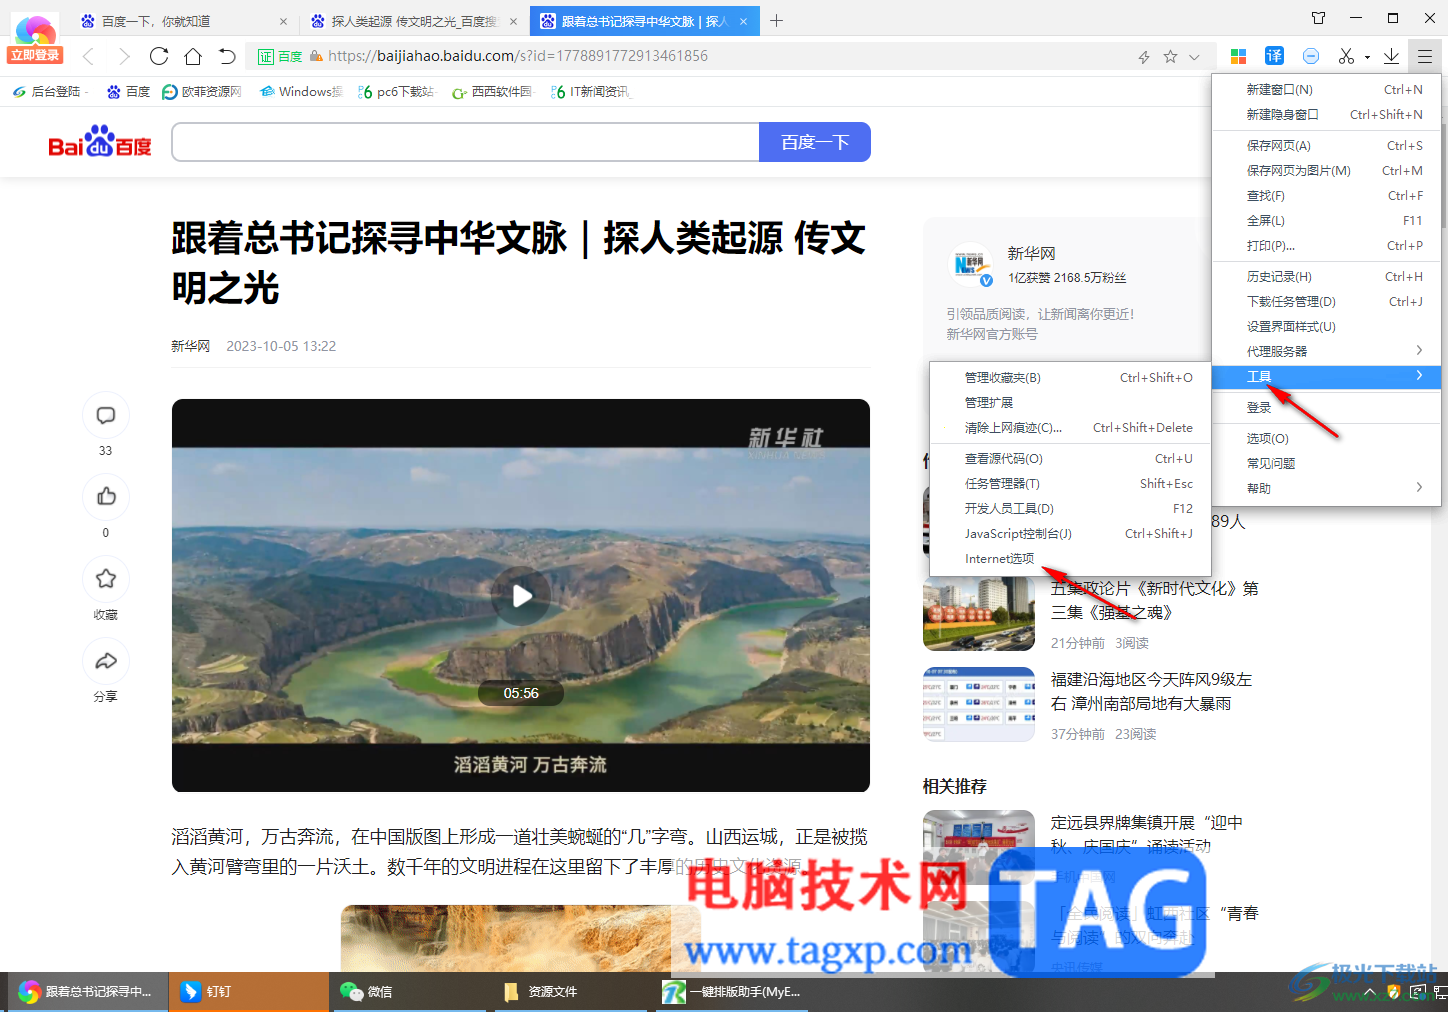Go to the home page icon
The image size is (1448, 1012).
pos(193,56)
